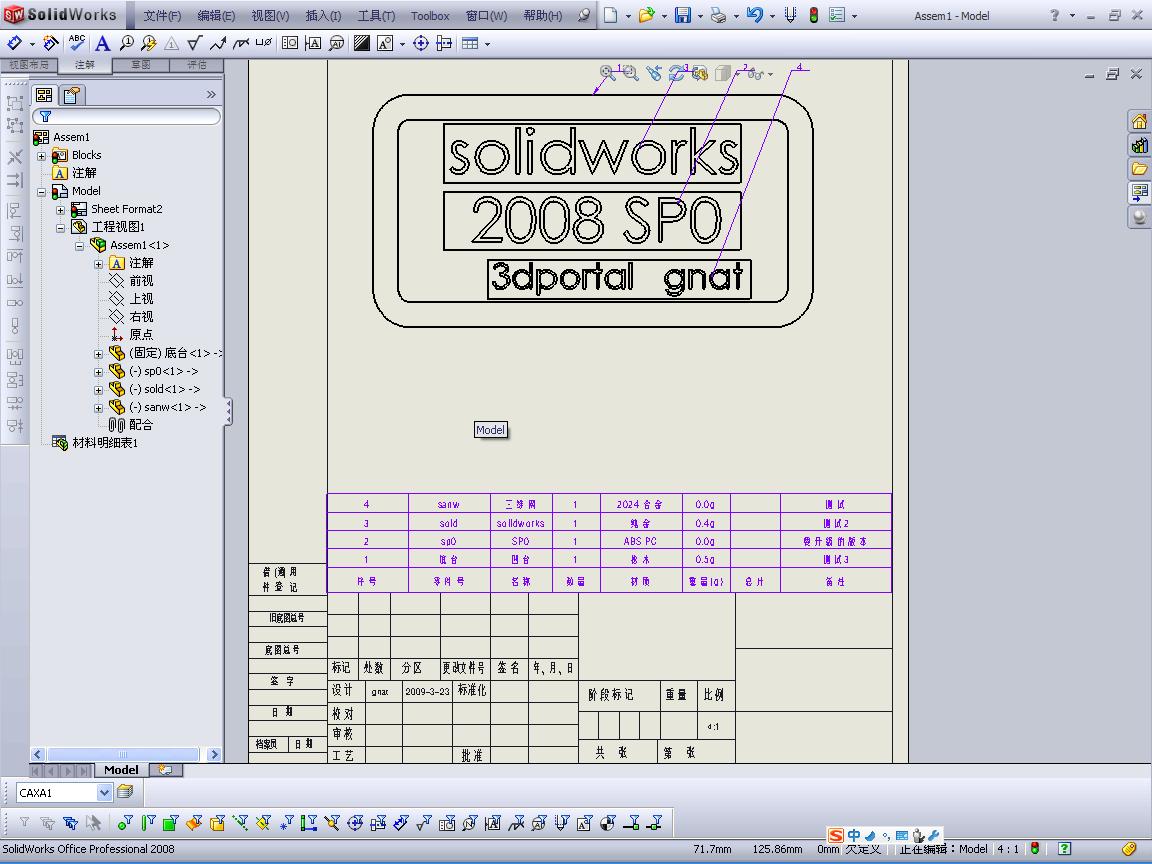
Task: Expand the Sheet Format2 node
Action: 61,210
